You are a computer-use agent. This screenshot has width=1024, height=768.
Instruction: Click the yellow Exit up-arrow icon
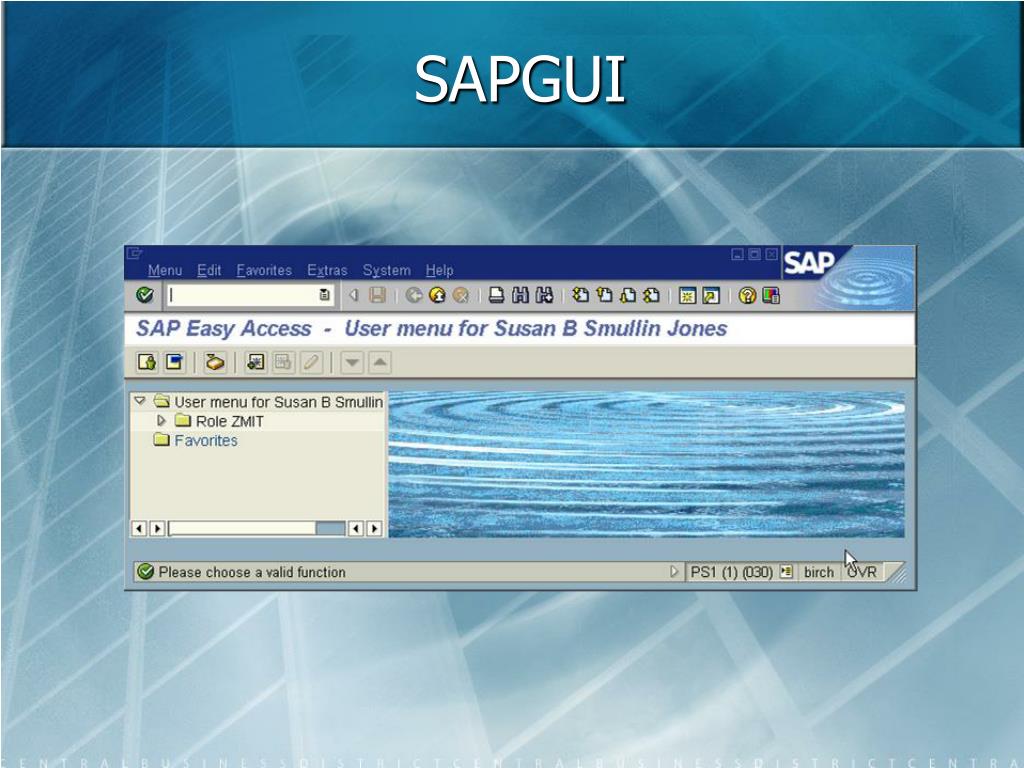click(438, 295)
